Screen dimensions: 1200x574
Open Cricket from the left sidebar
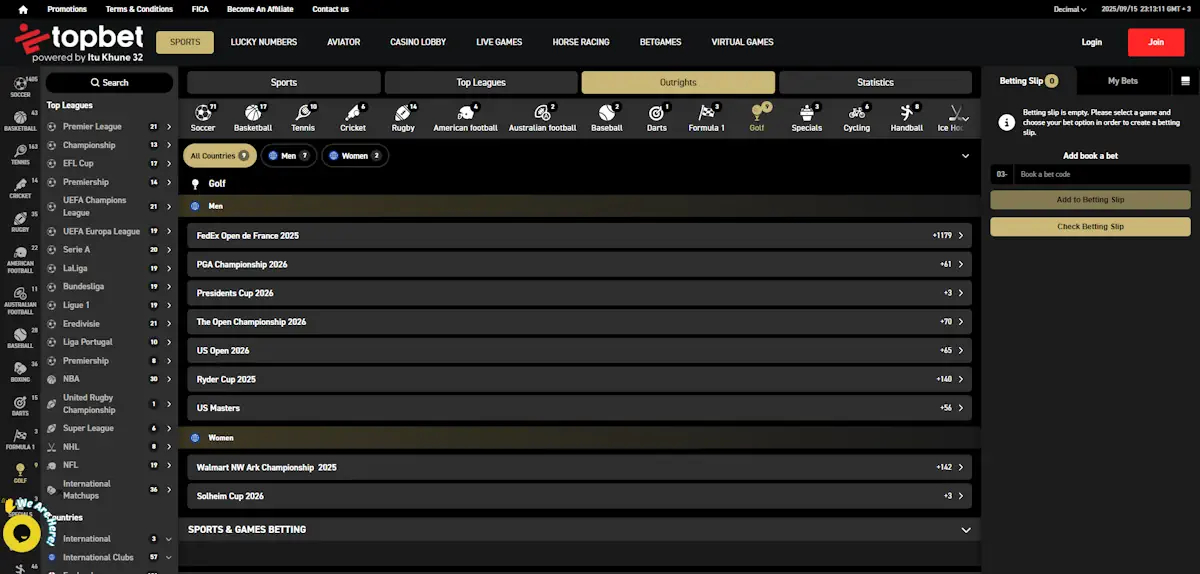(x=20, y=189)
